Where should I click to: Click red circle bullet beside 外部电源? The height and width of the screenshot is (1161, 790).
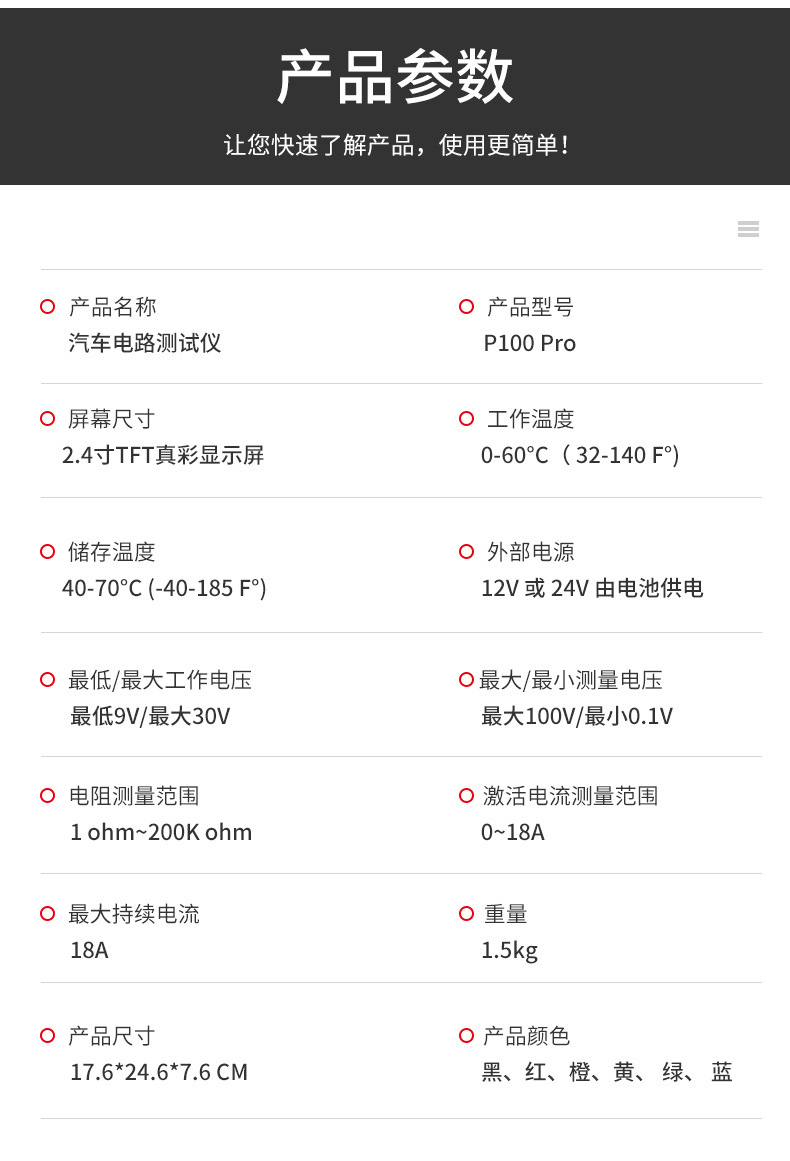pos(466,552)
